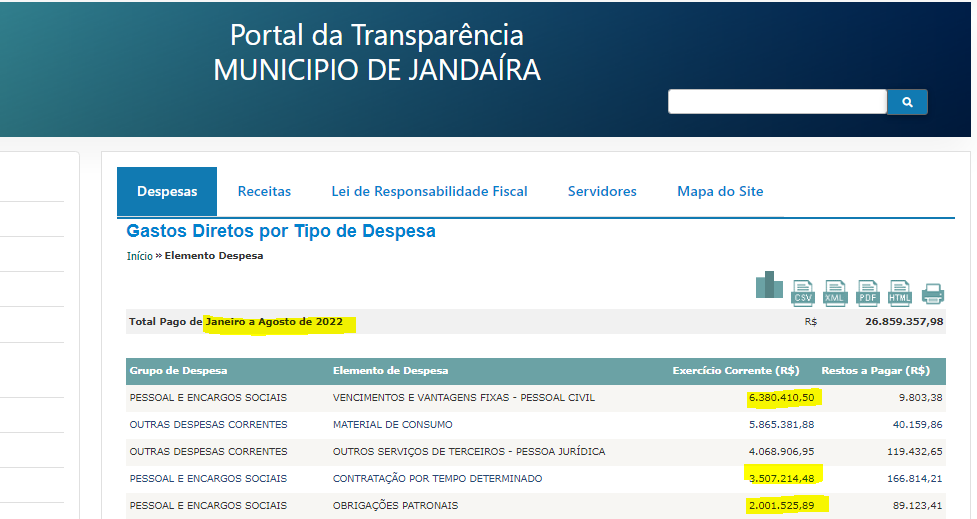977x519 pixels.
Task: Switch to the Receitas tab
Action: tap(264, 191)
